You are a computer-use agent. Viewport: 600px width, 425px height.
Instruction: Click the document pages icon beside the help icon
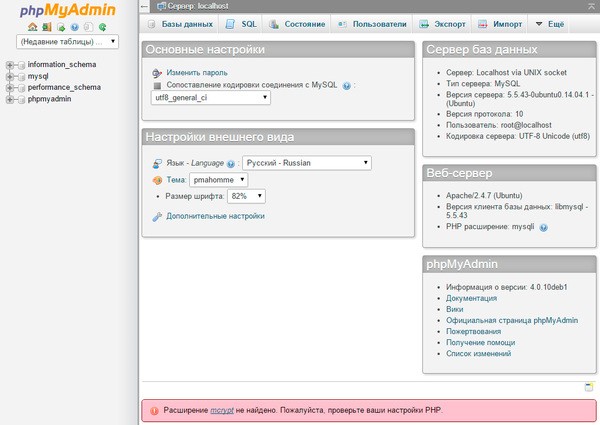point(88,27)
